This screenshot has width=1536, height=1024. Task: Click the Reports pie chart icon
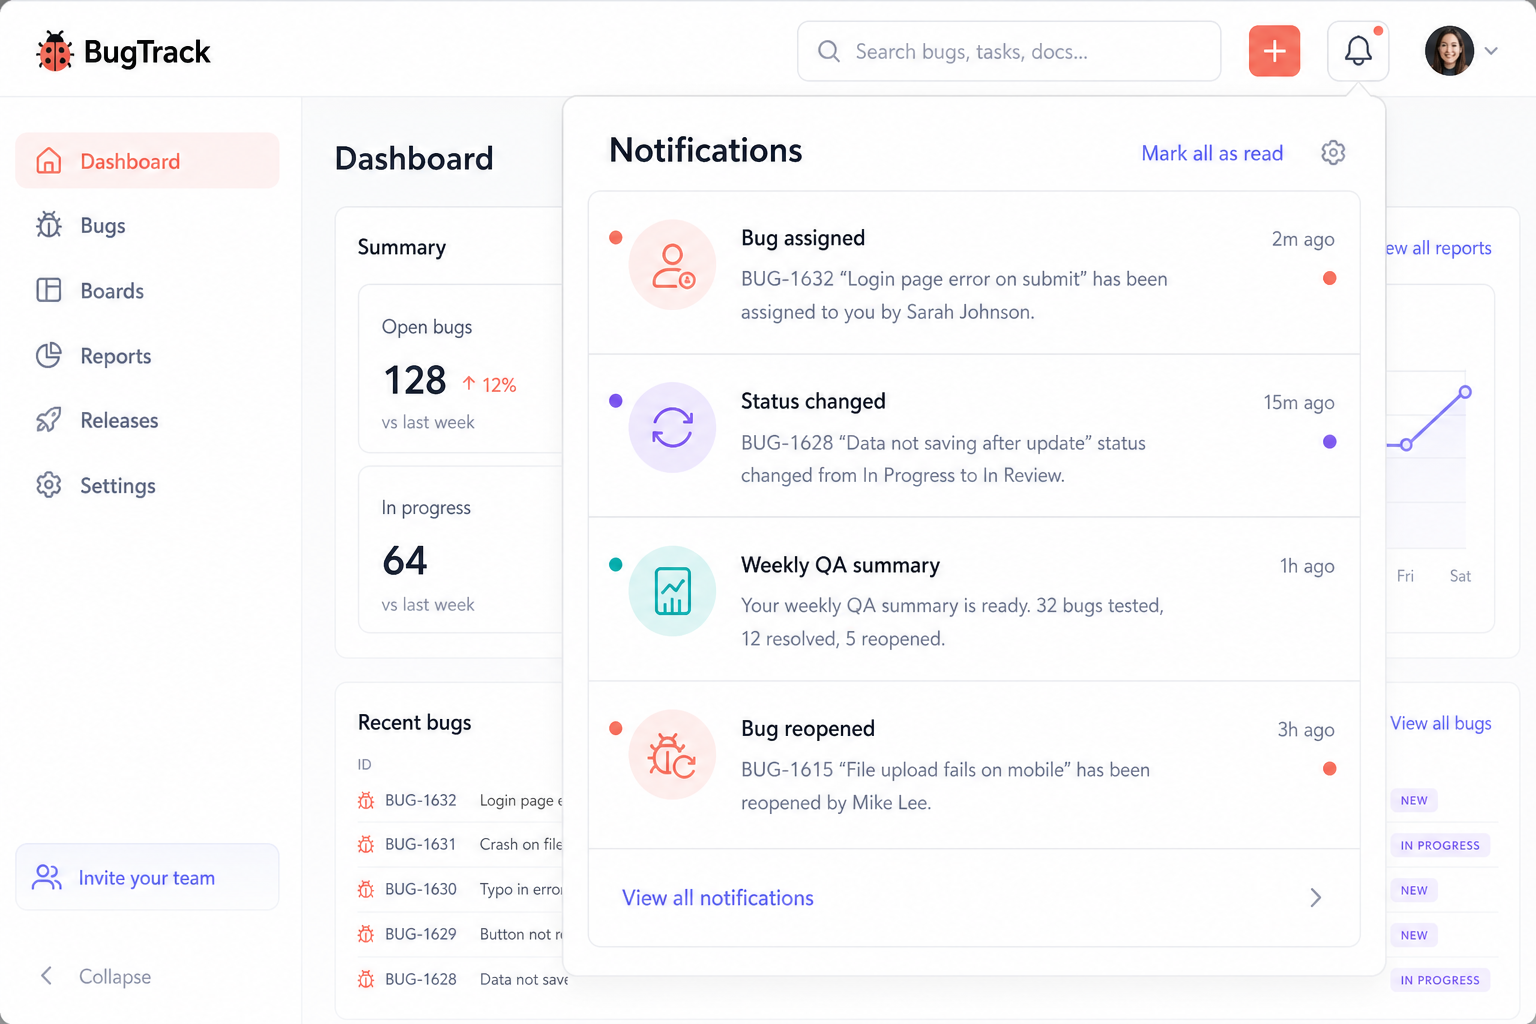(x=48, y=355)
